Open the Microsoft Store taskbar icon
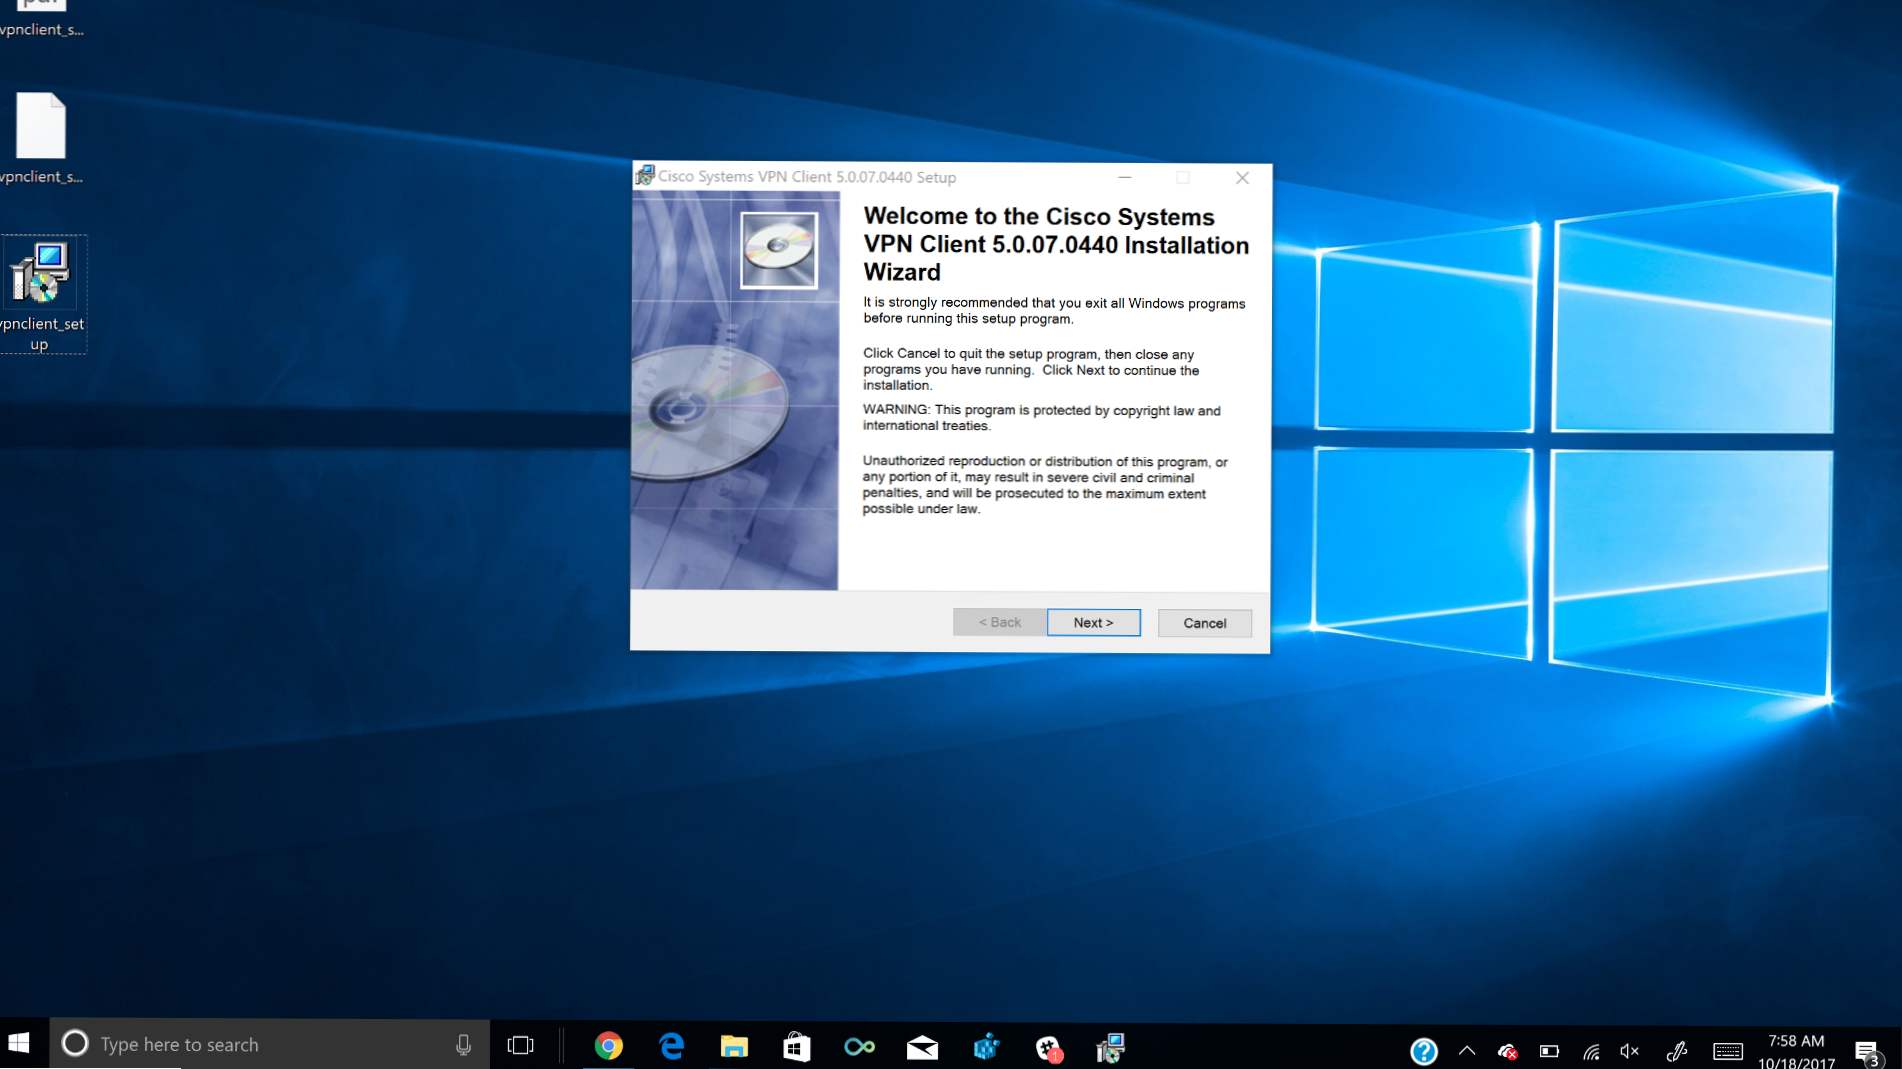Screen dimensions: 1902x1069 [797, 1046]
